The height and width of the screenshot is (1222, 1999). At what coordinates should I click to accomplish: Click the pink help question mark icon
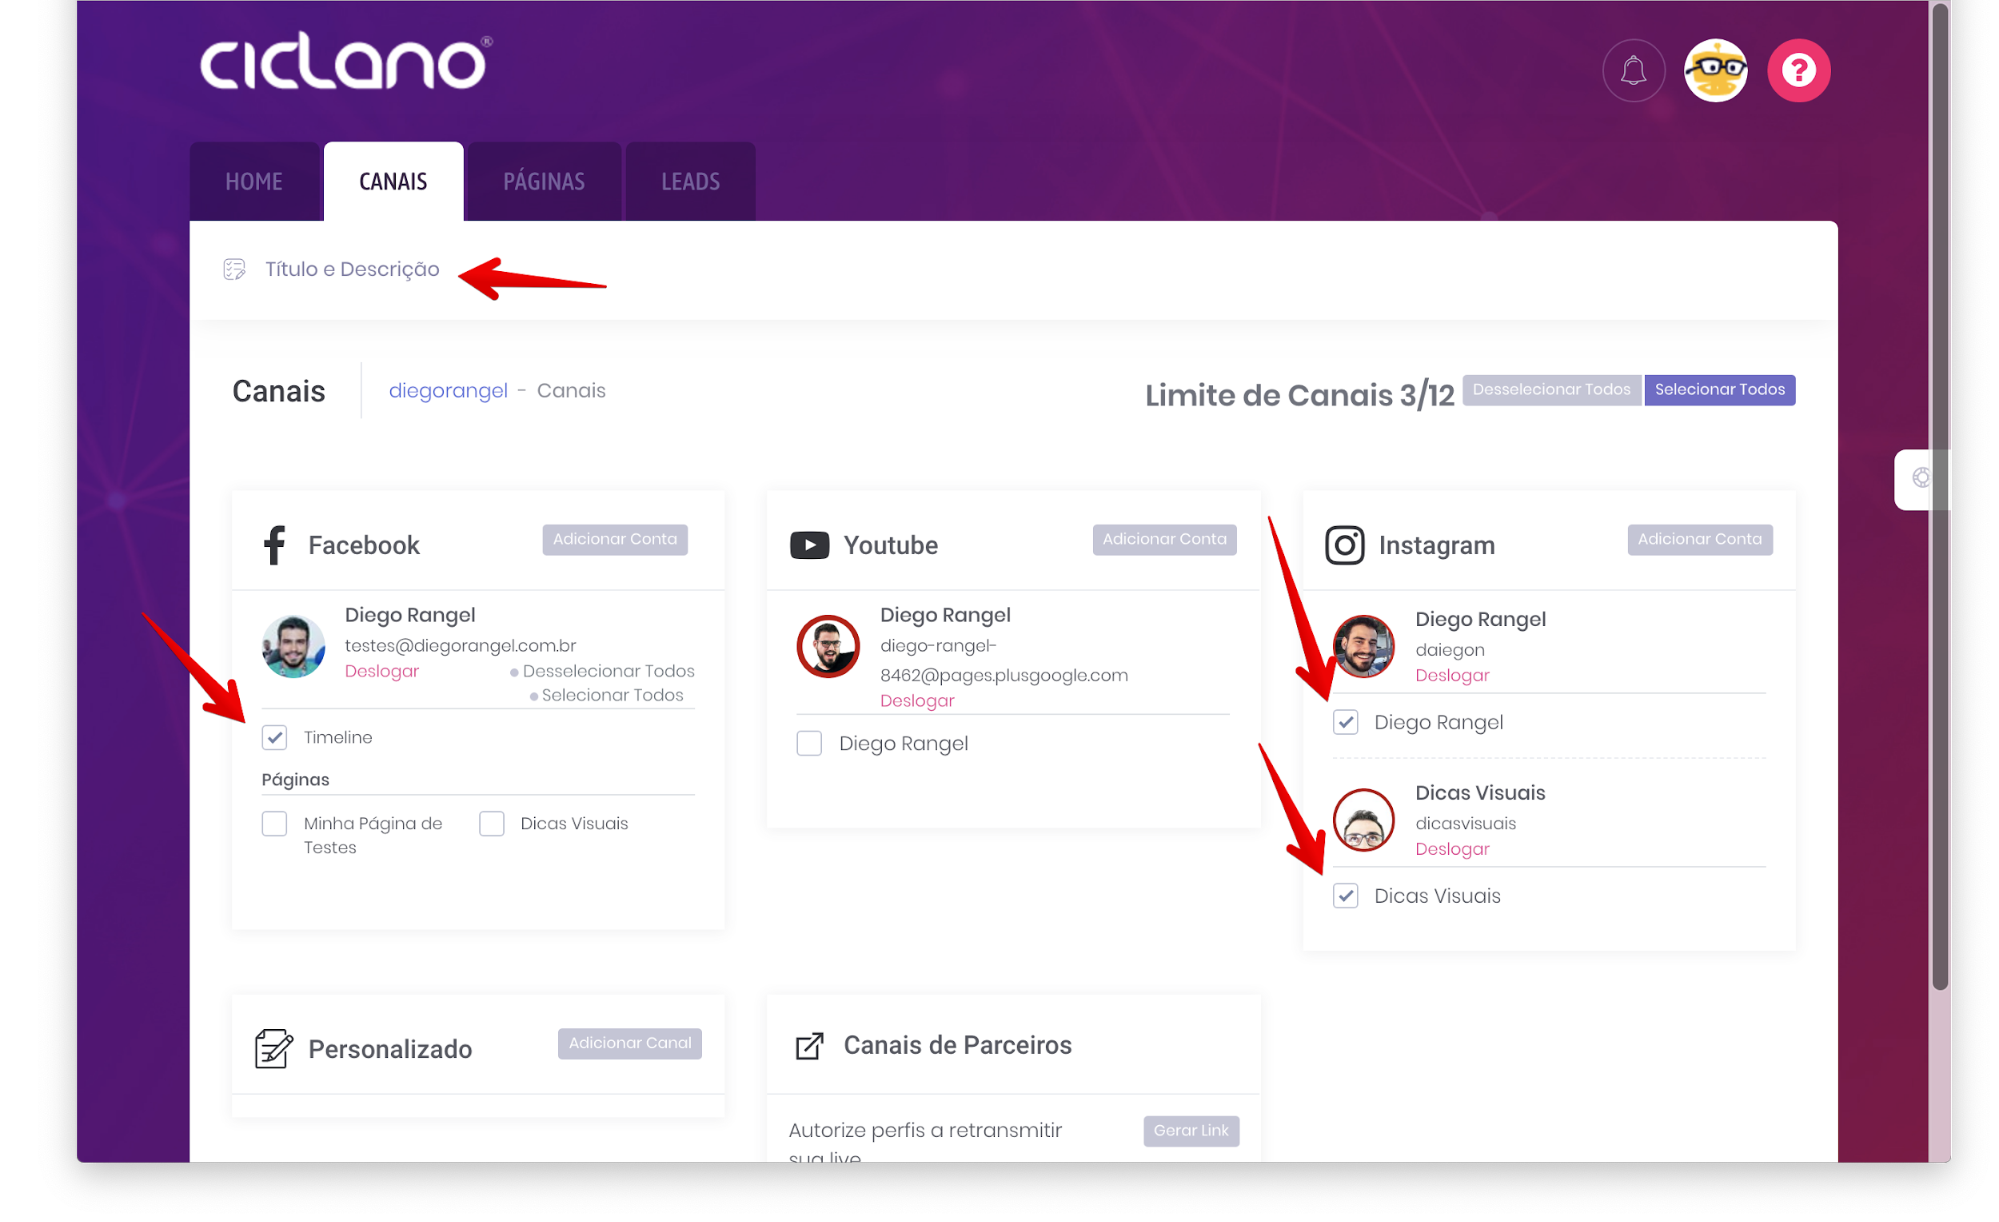point(1798,71)
